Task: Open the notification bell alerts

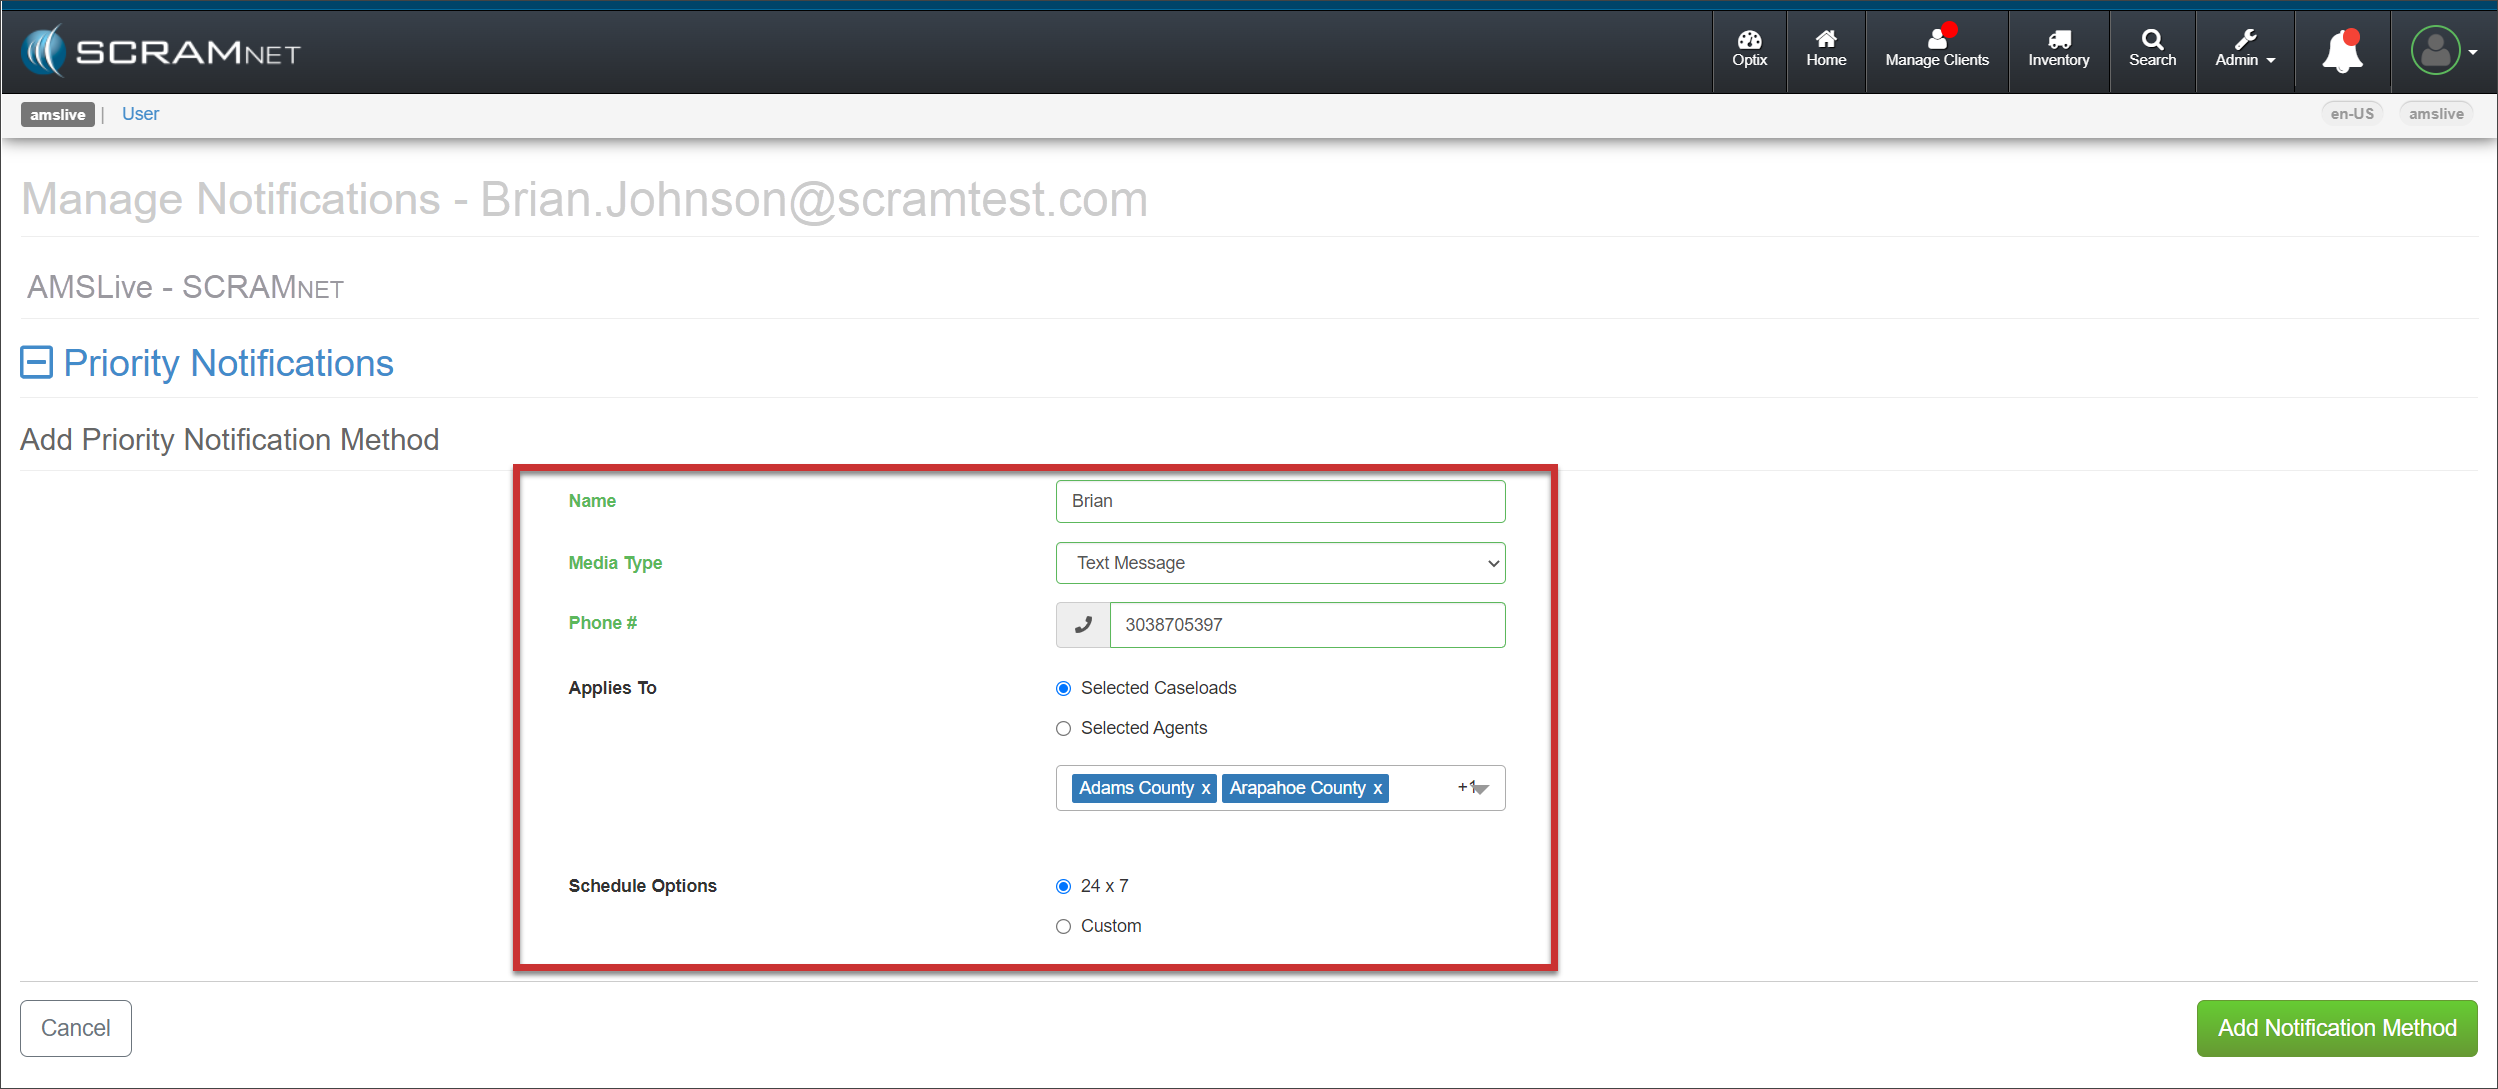Action: pos(2342,52)
